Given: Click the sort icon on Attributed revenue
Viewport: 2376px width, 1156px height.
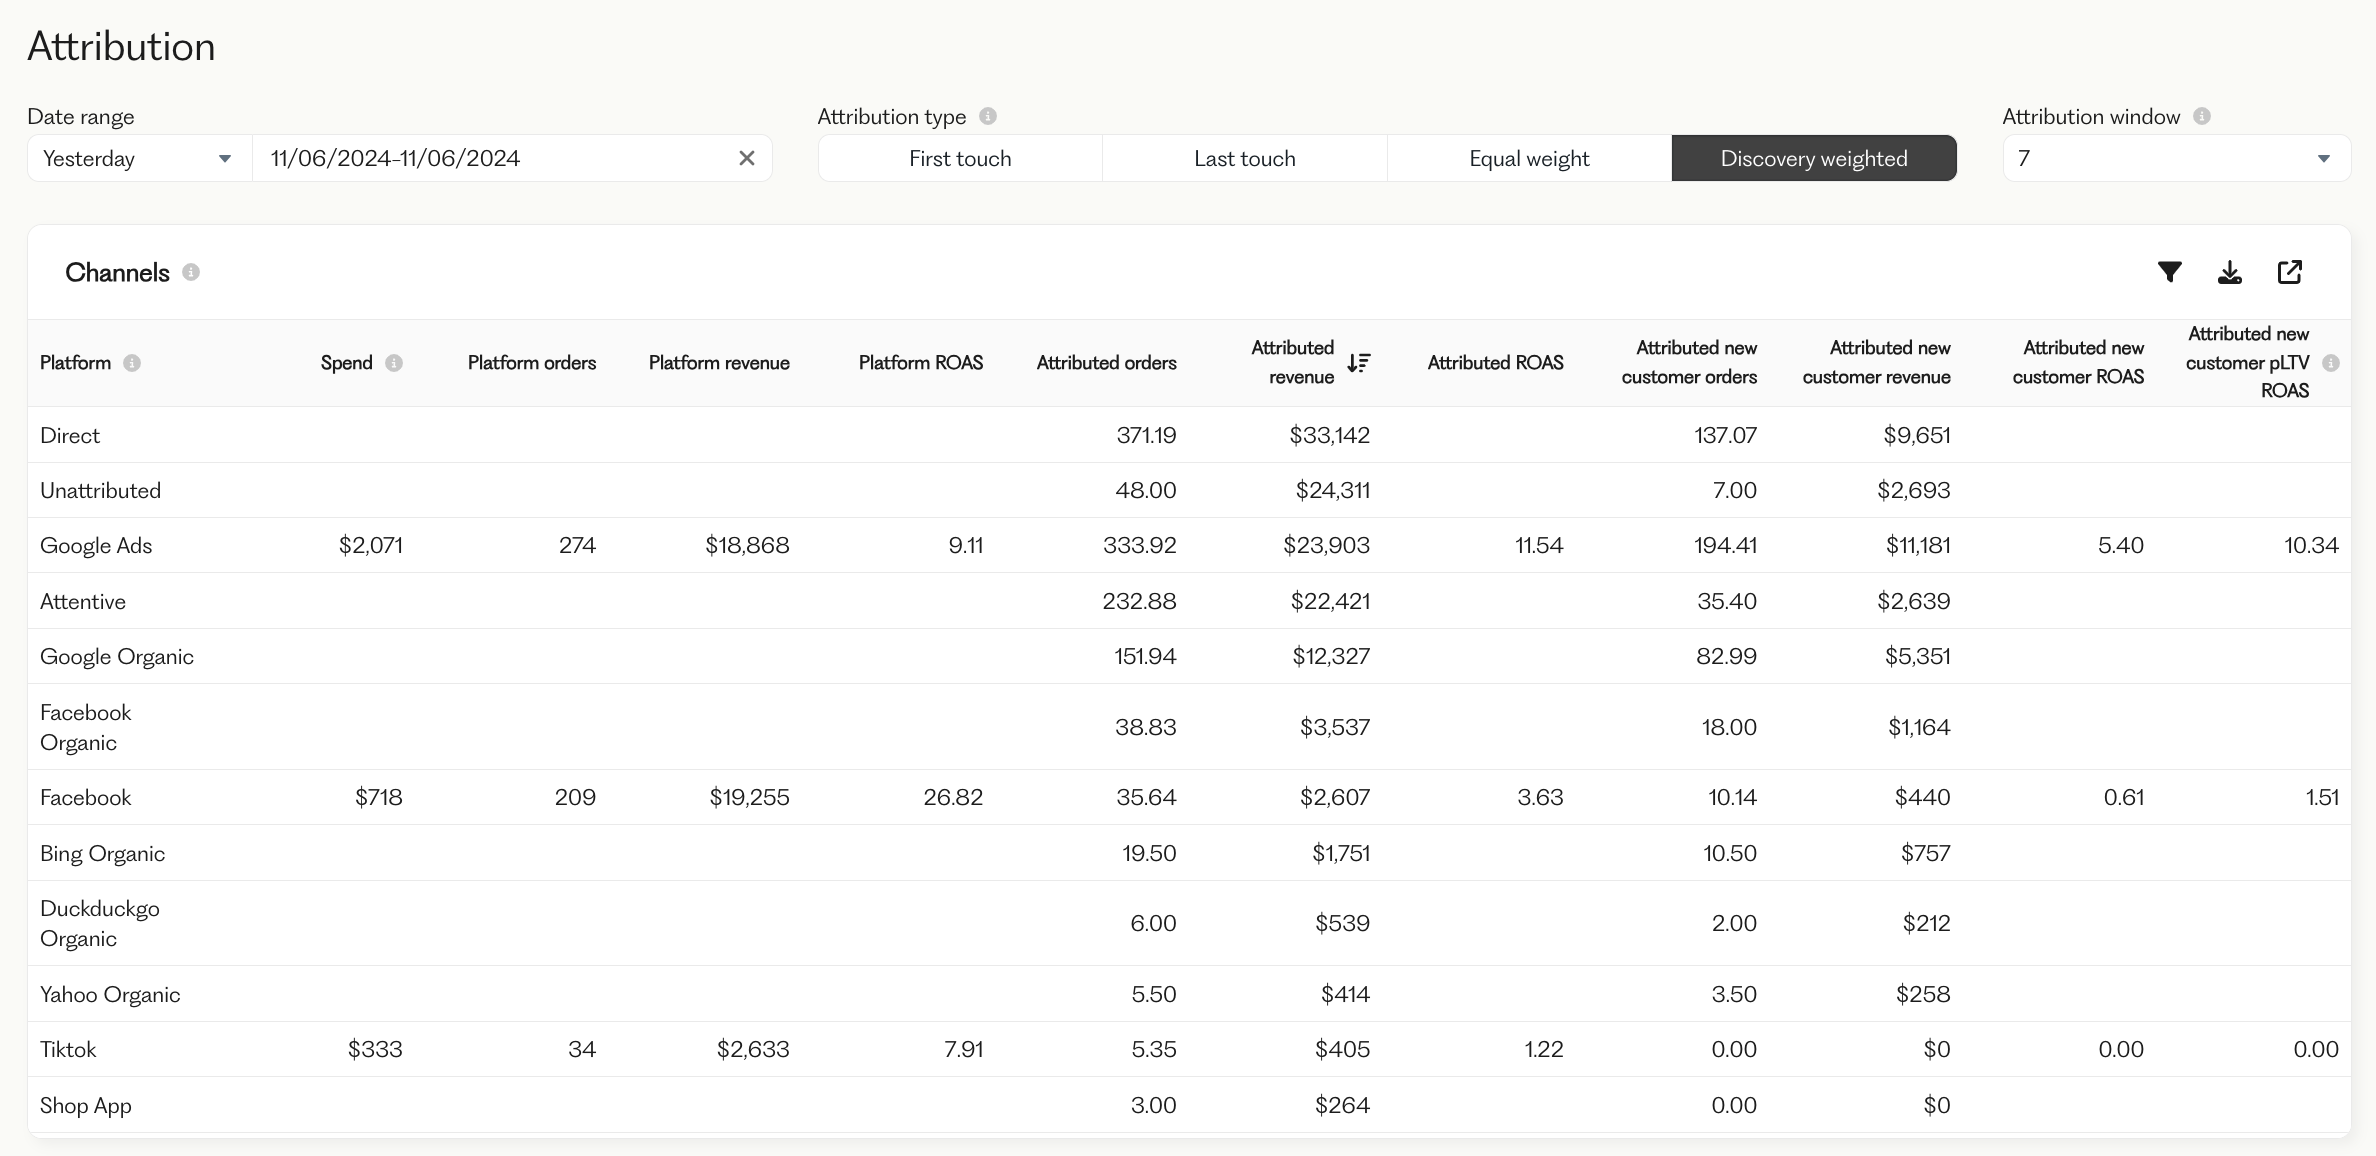Looking at the screenshot, I should 1358,363.
